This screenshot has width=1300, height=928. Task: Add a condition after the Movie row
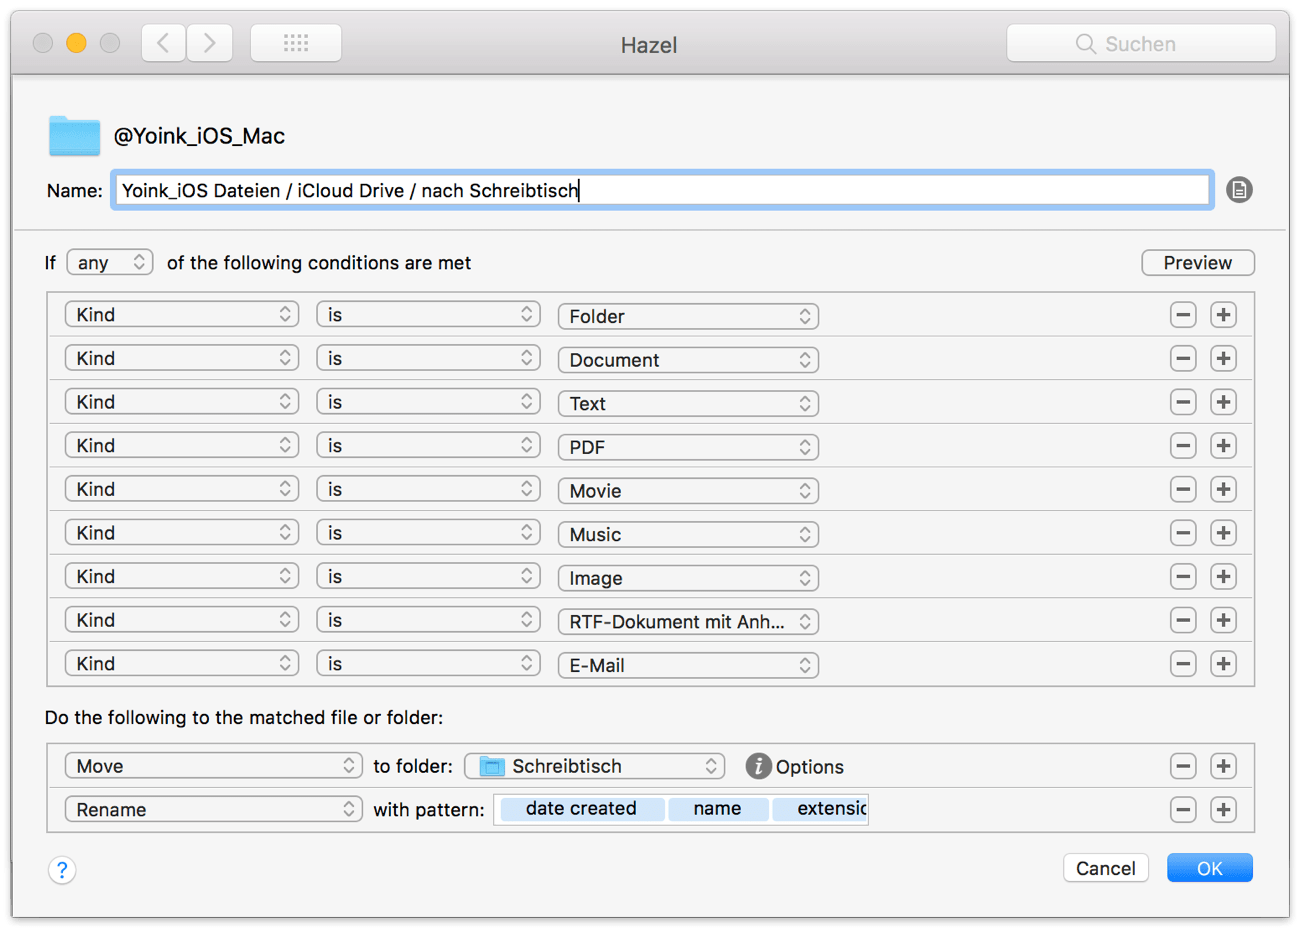1223,490
